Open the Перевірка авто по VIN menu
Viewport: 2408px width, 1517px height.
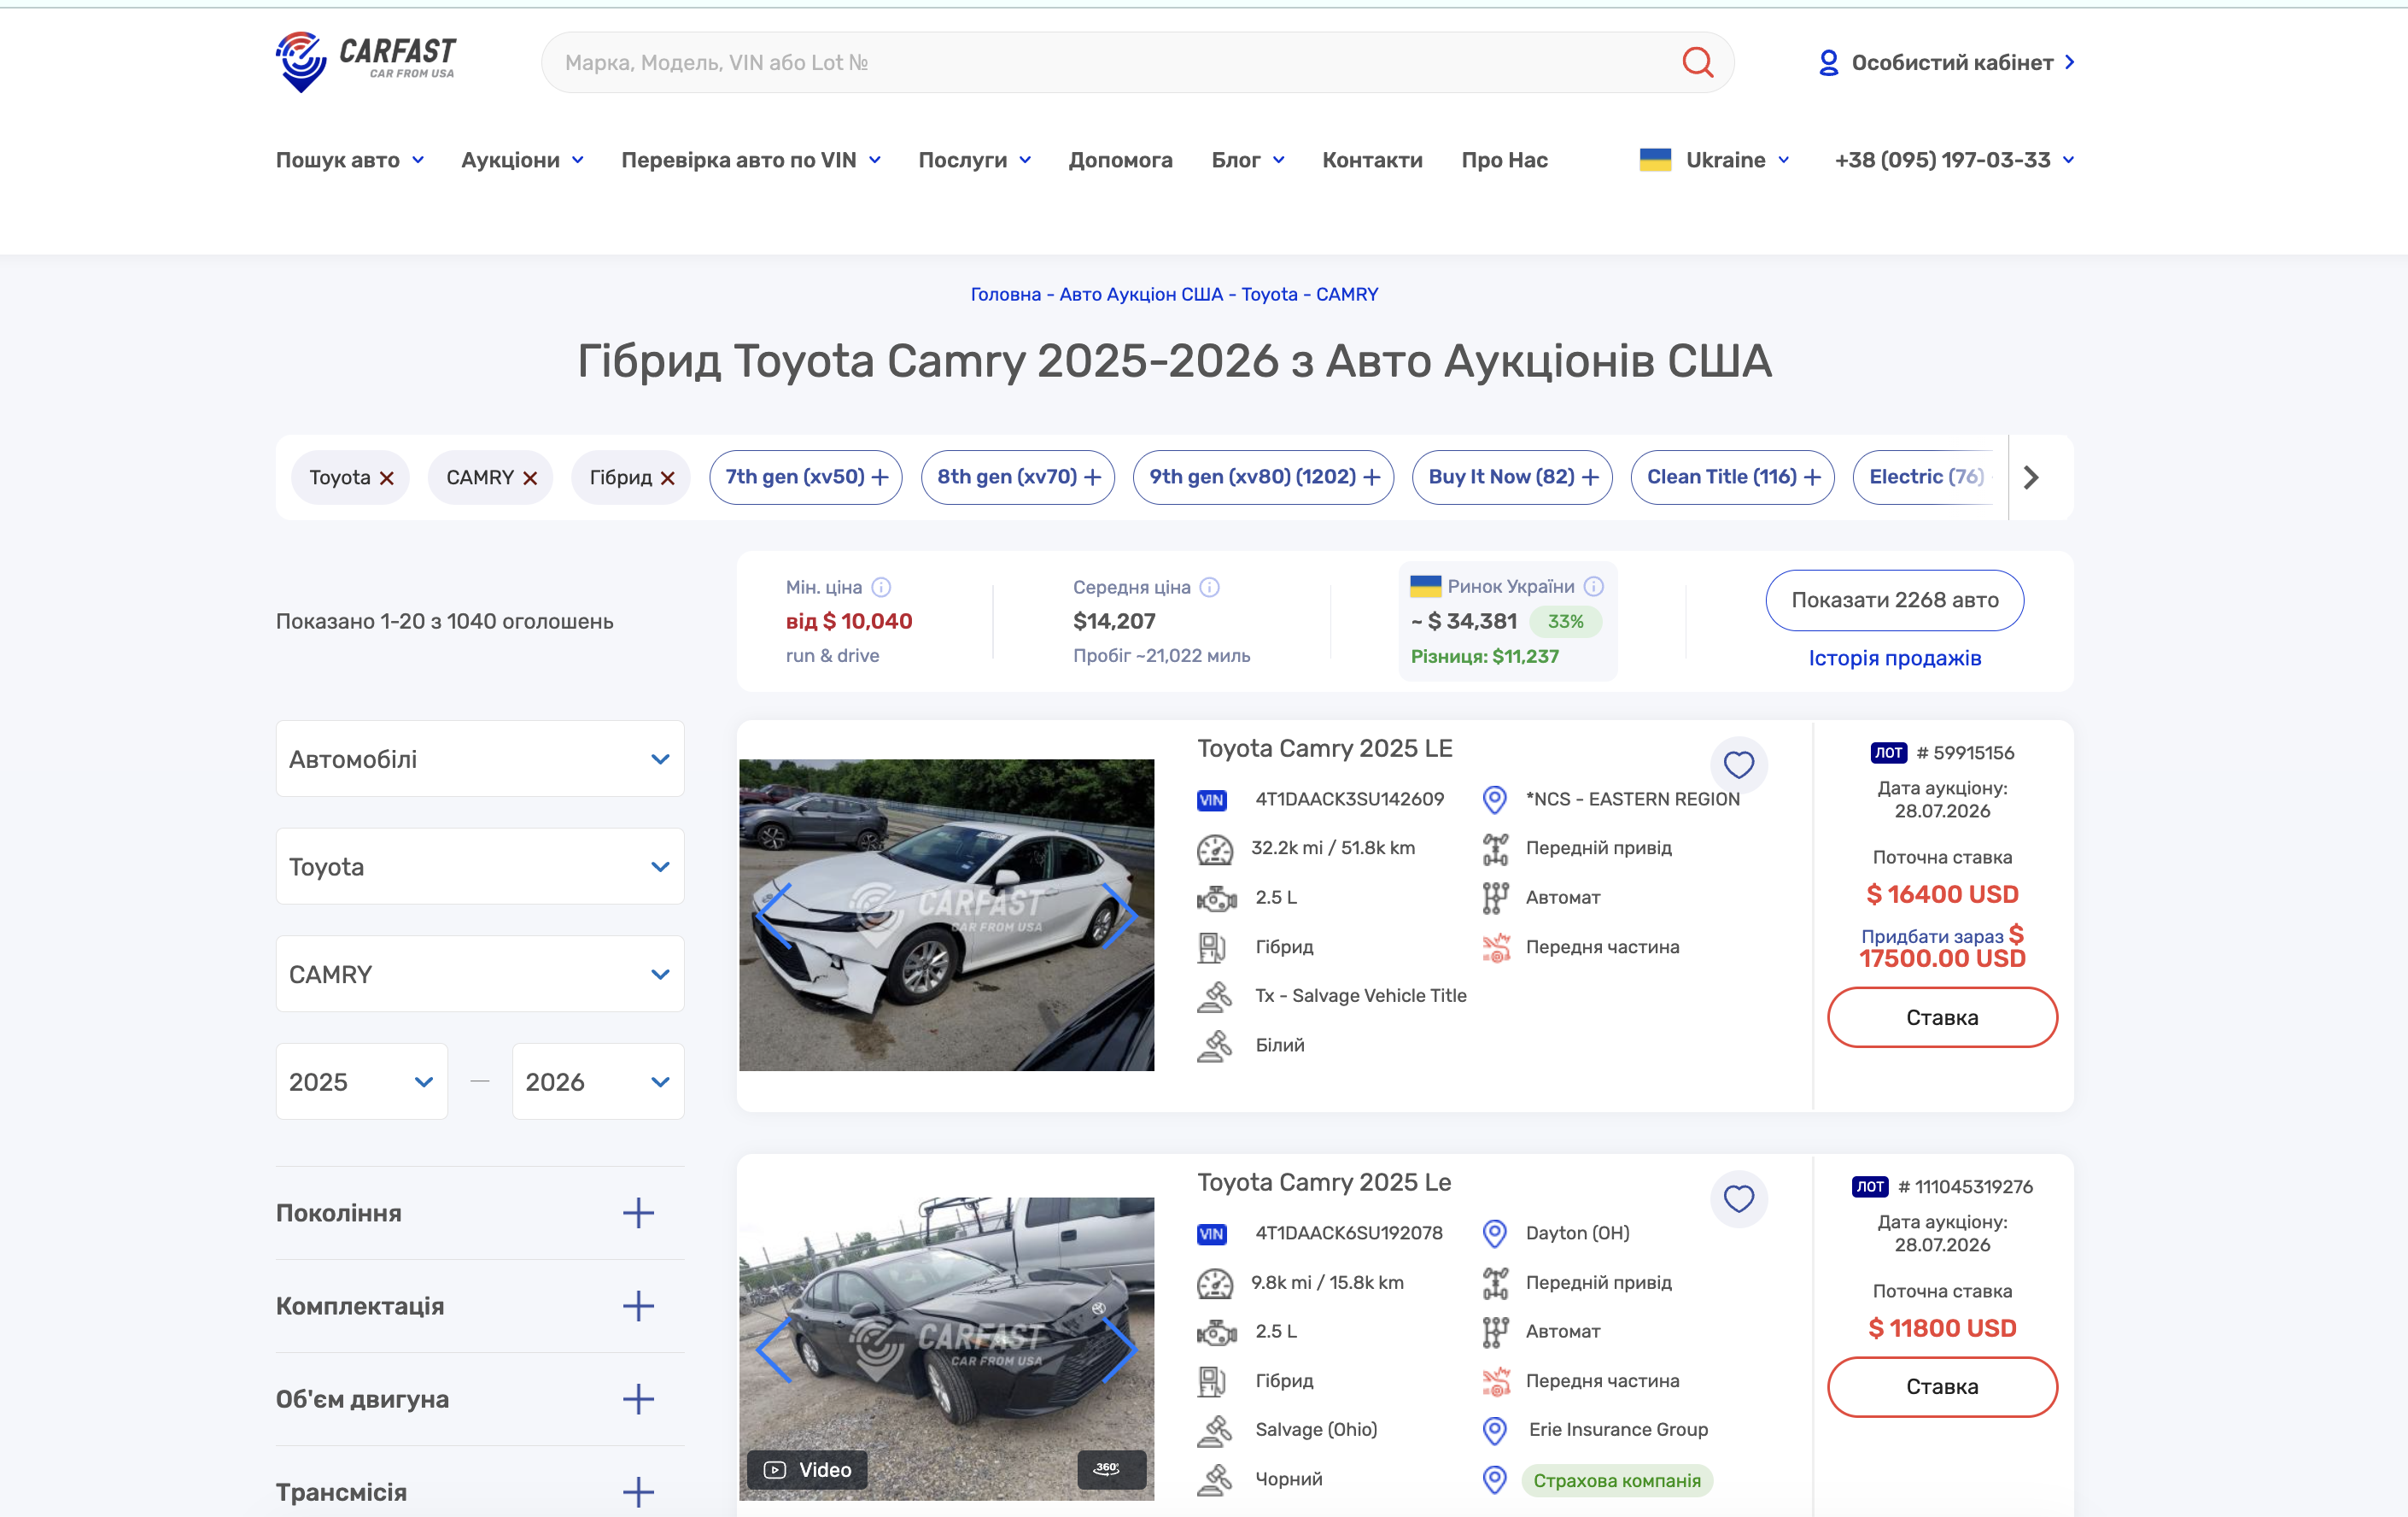pos(751,160)
